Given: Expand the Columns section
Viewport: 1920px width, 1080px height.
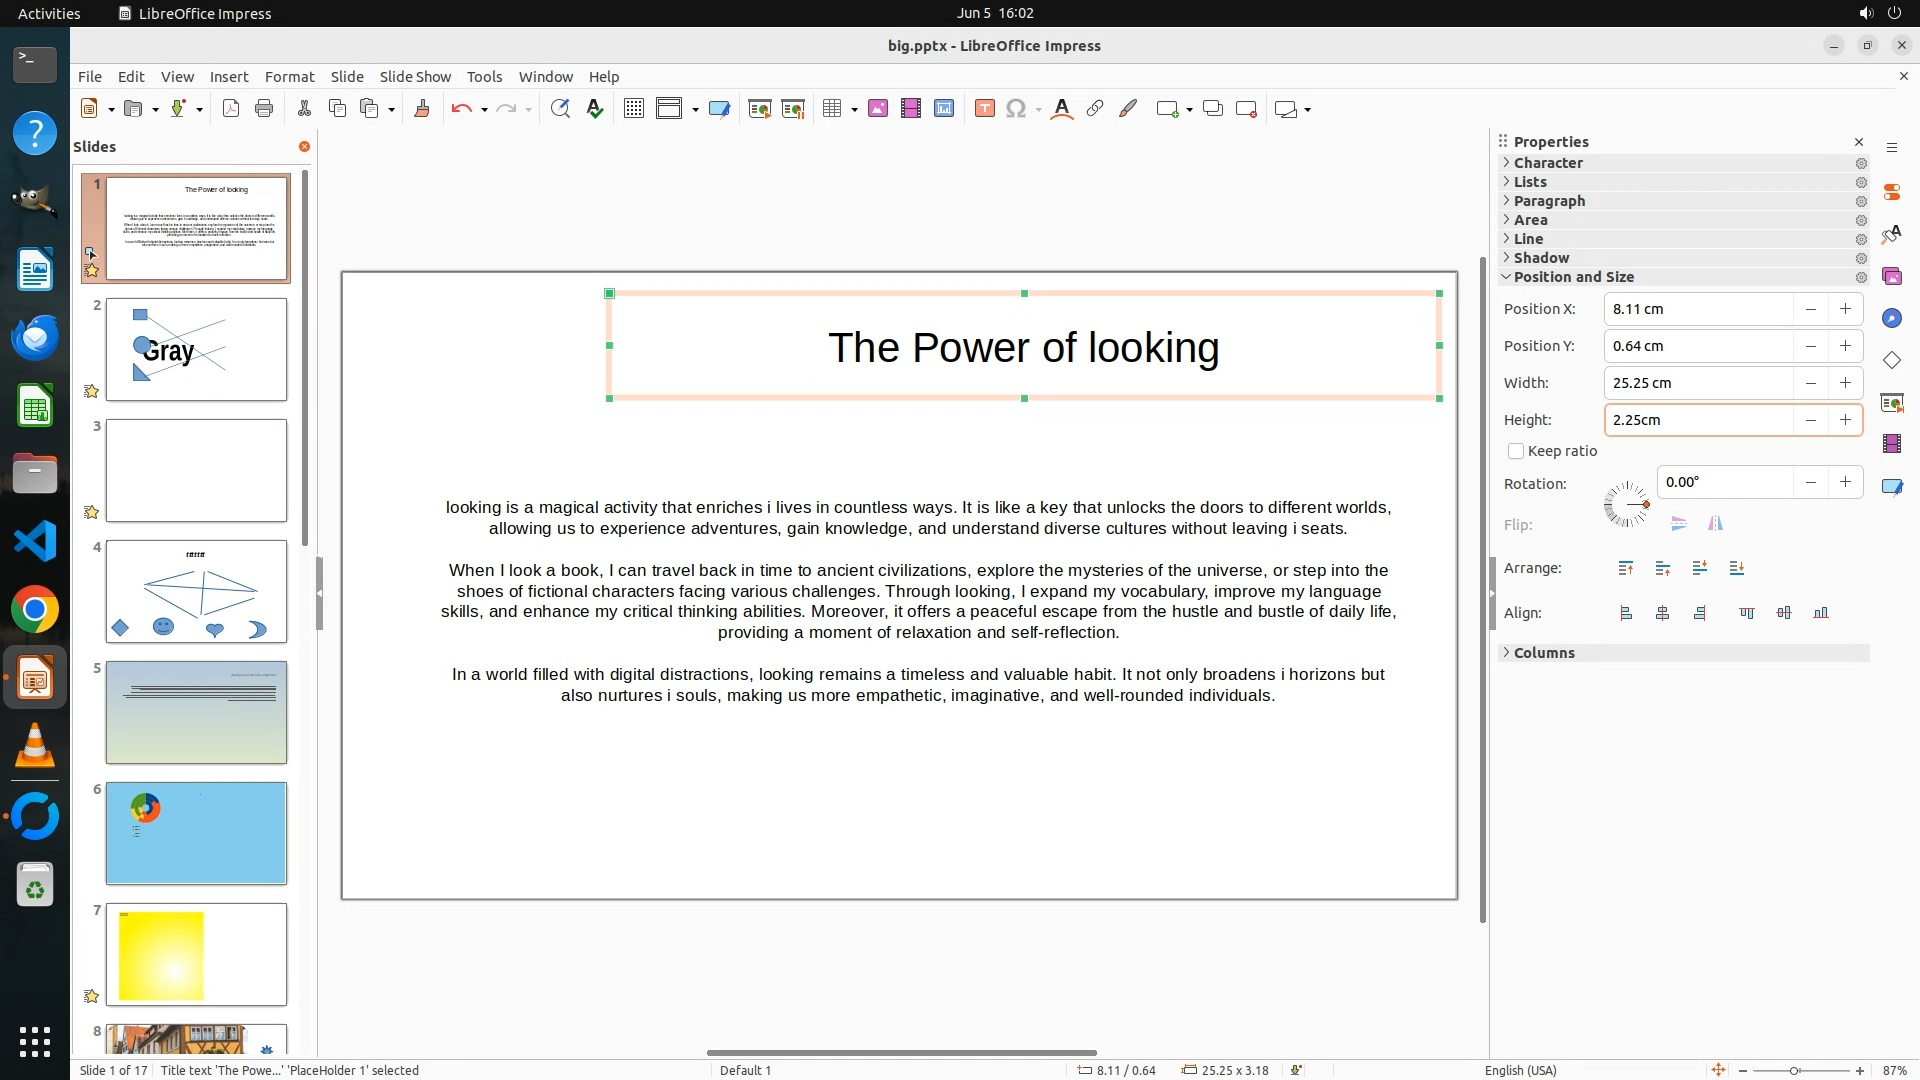Looking at the screenshot, I should coord(1543,653).
